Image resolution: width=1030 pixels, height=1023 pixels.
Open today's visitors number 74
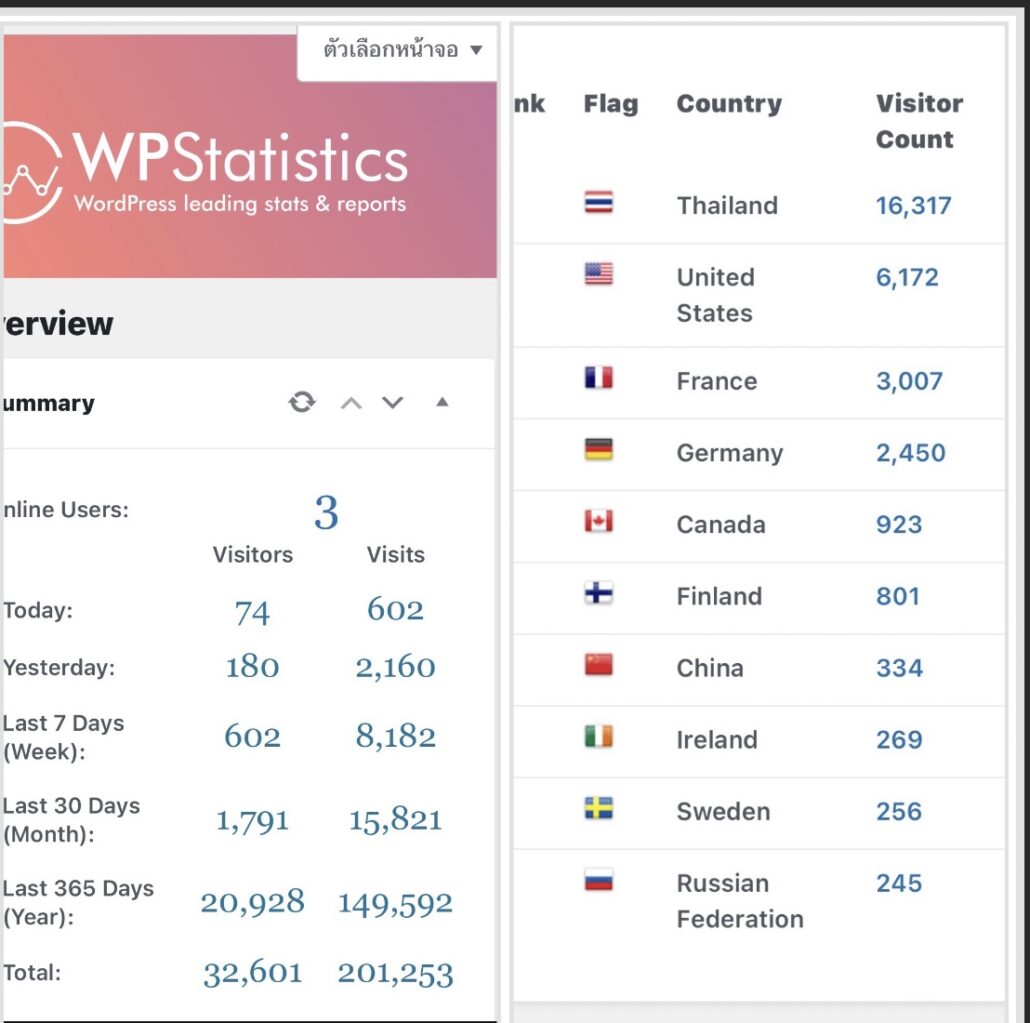point(252,611)
